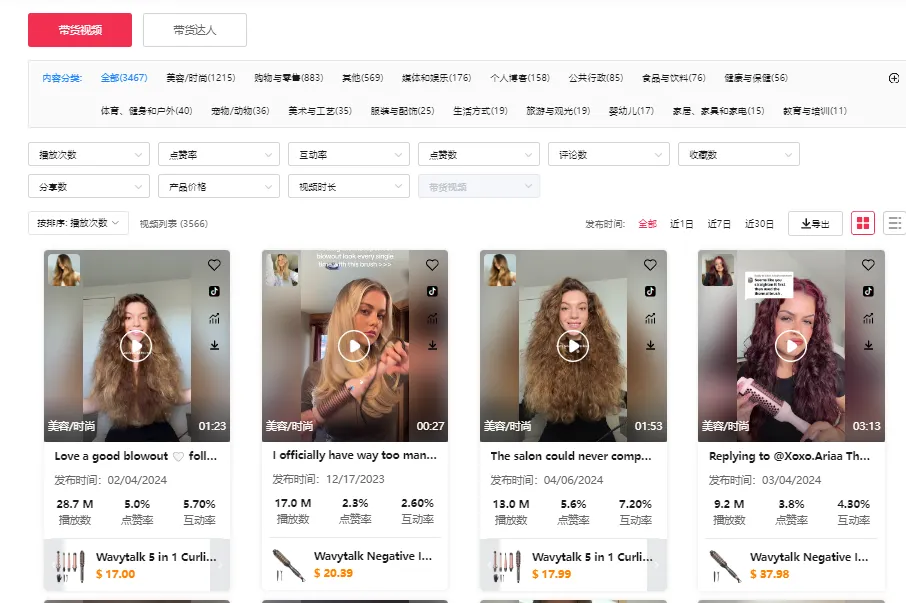Open TikTok link on Replying to @Xoxo.Ariaa video
This screenshot has width=906, height=603.
click(x=868, y=291)
